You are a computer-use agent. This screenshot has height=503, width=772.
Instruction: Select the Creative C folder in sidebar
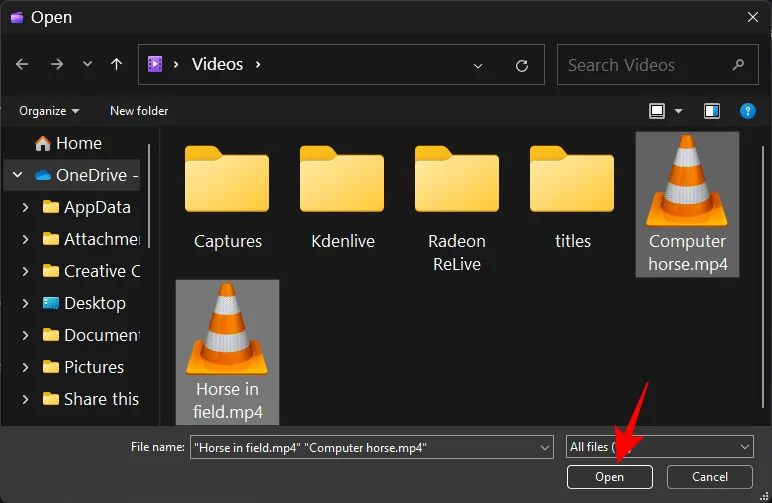91,271
